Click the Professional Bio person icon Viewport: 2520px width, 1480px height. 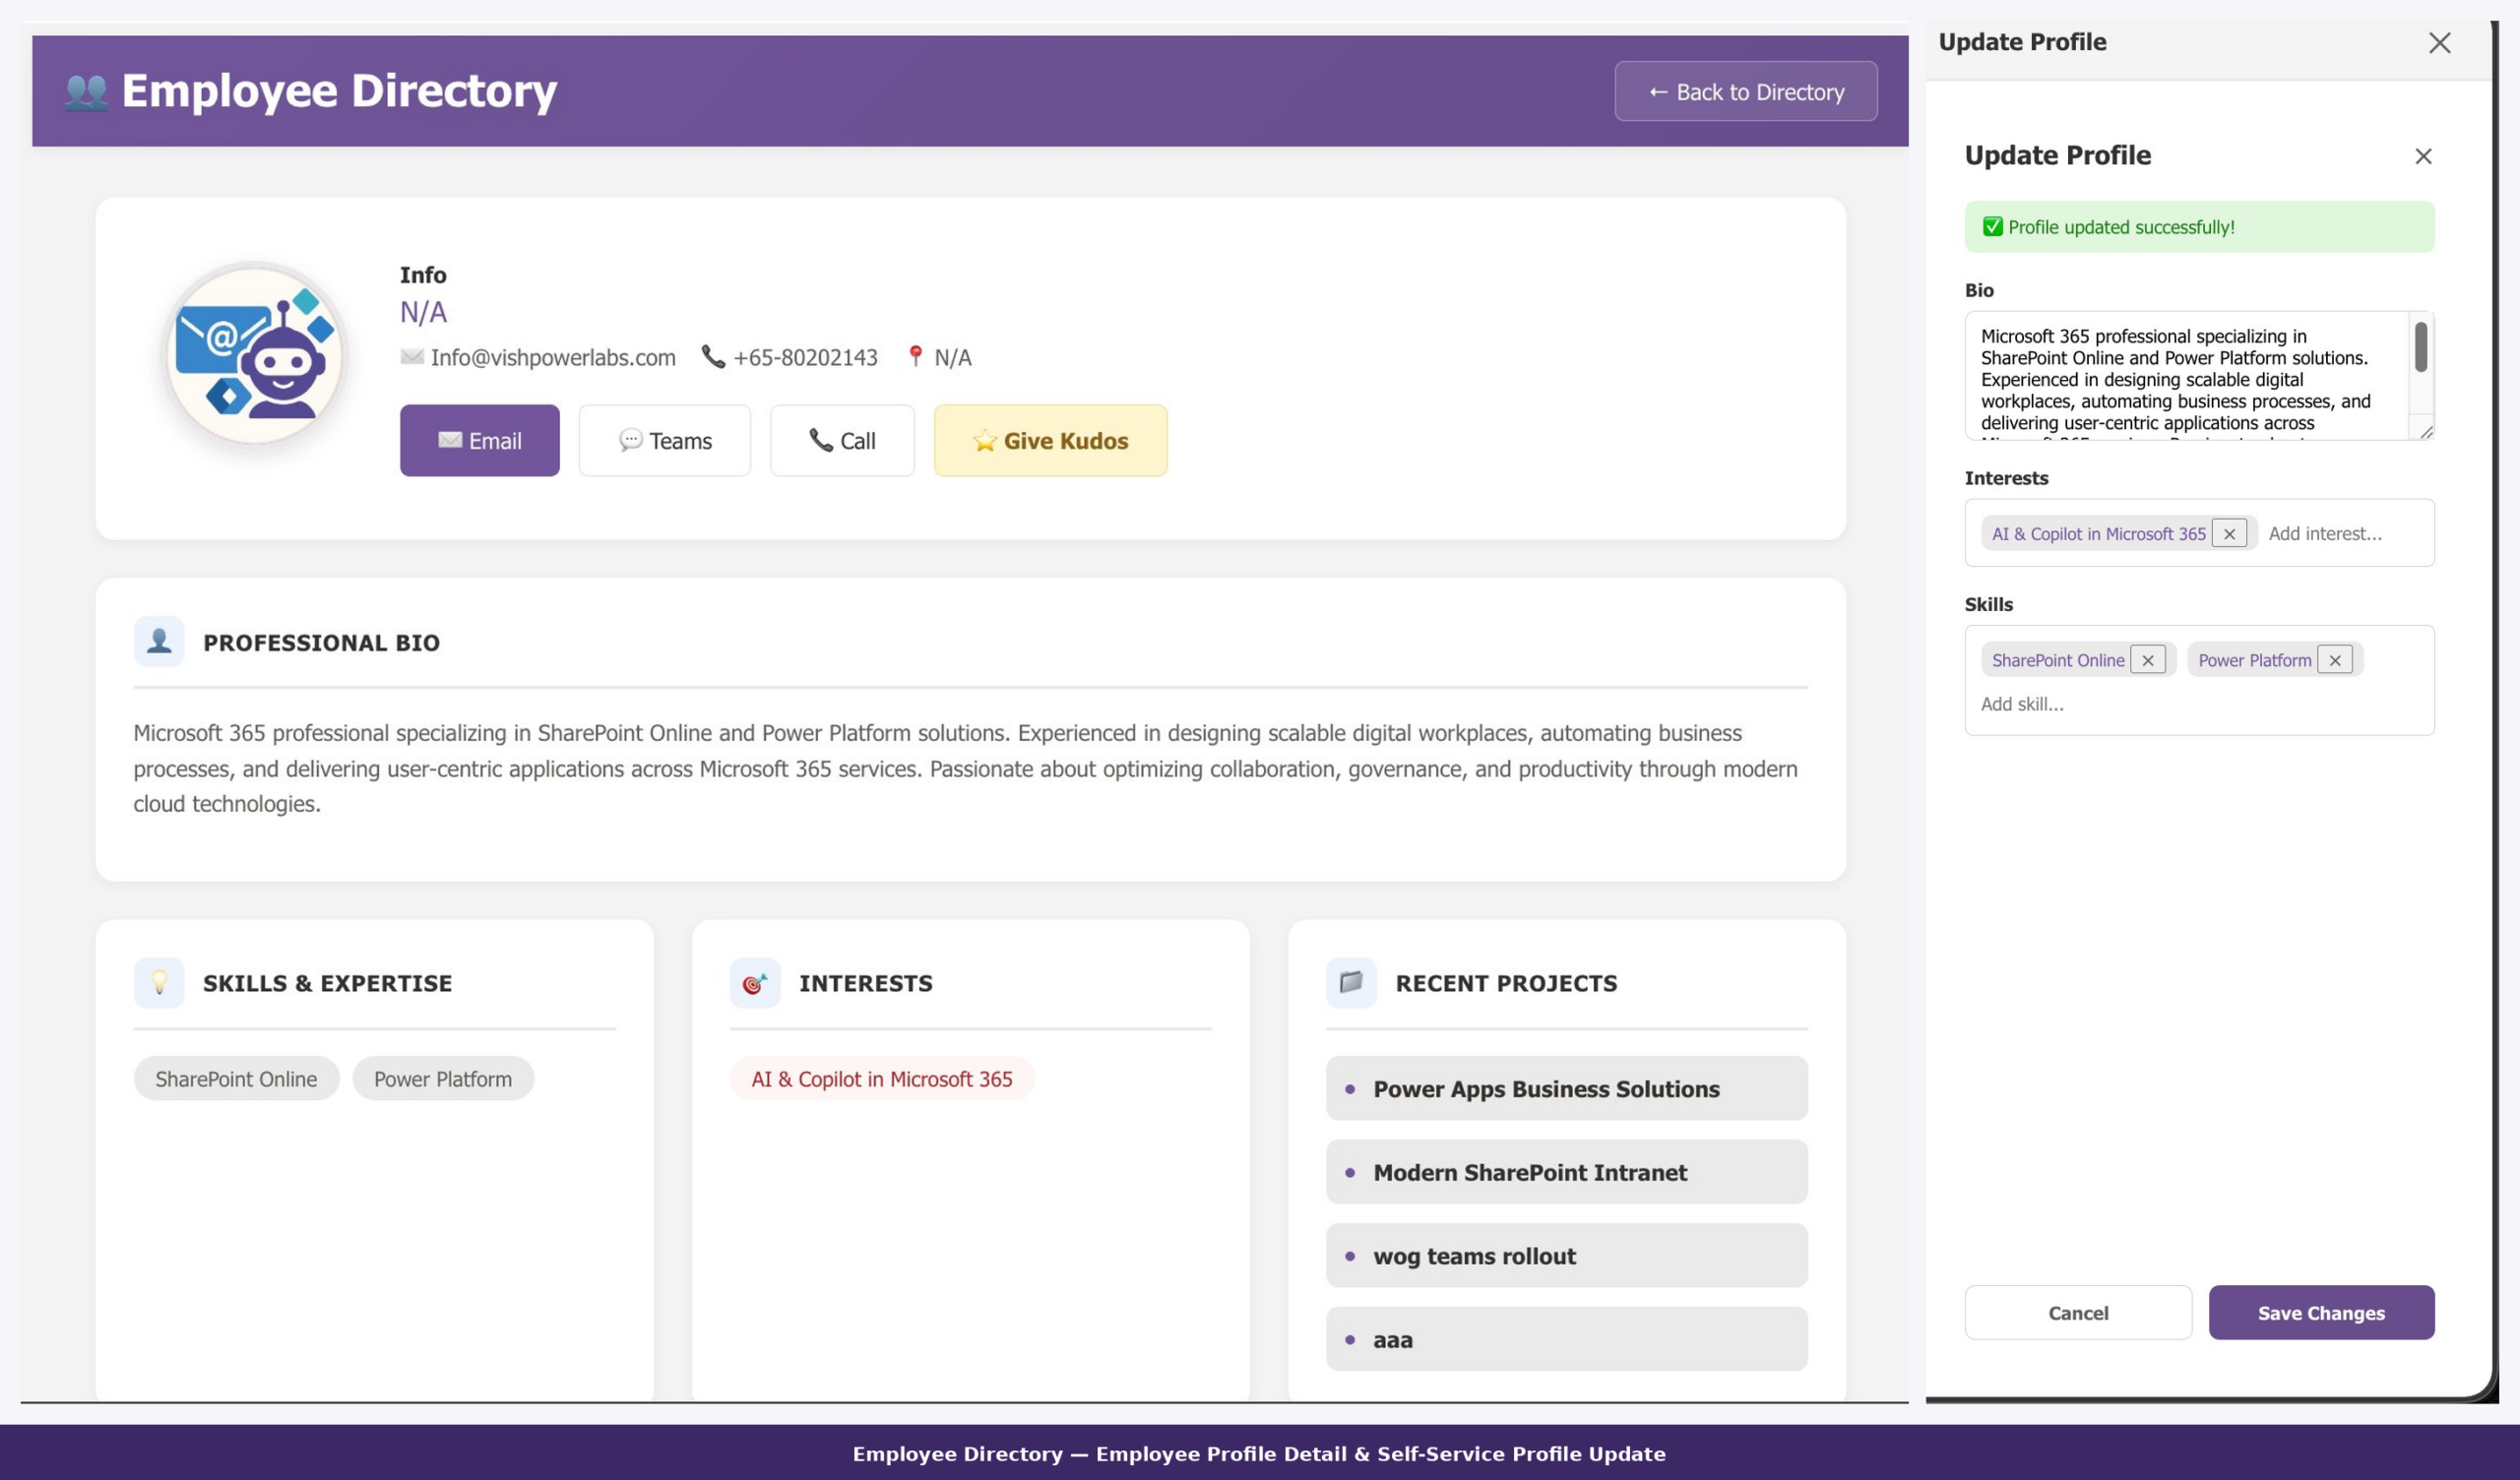pyautogui.click(x=159, y=641)
